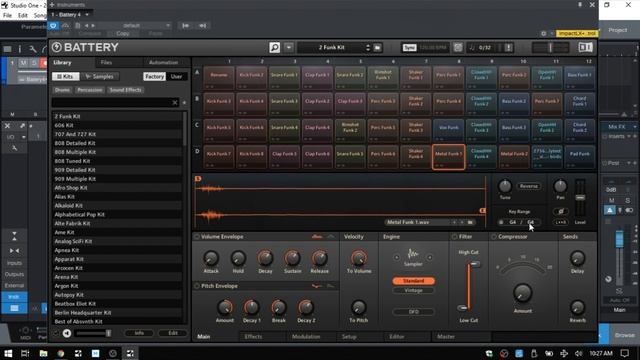Click the phase invert icon below Pan
640x360 pixels.
(x=560, y=211)
